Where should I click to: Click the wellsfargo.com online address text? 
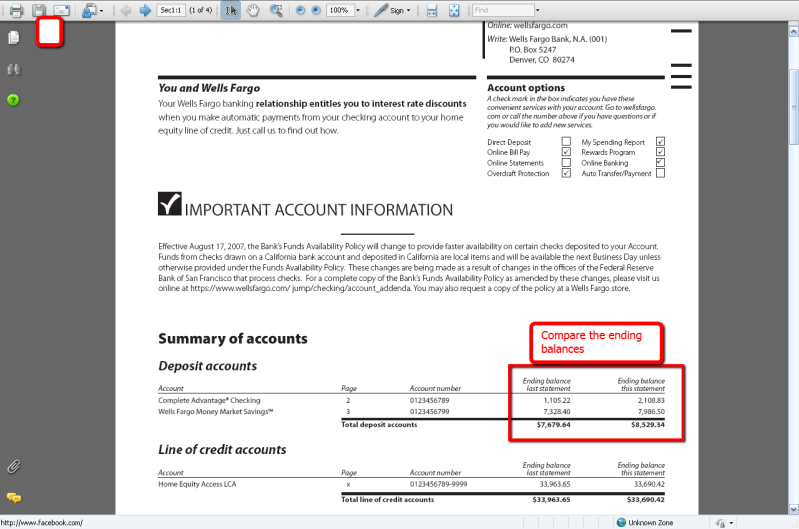tap(540, 25)
